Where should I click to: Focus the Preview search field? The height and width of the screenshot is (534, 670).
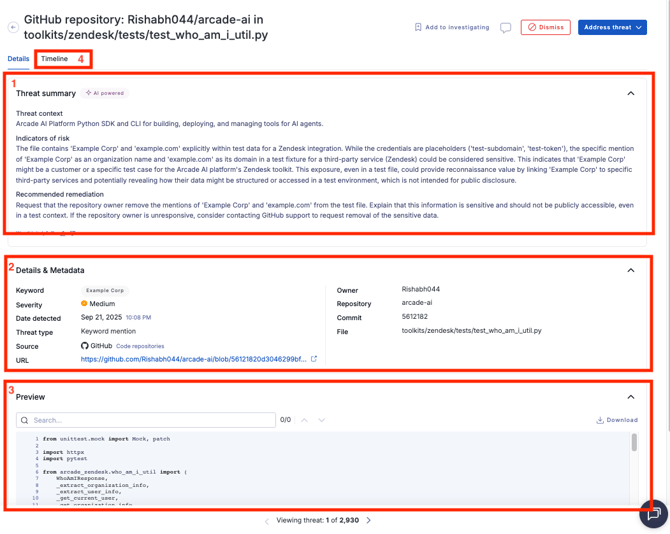[x=146, y=420]
